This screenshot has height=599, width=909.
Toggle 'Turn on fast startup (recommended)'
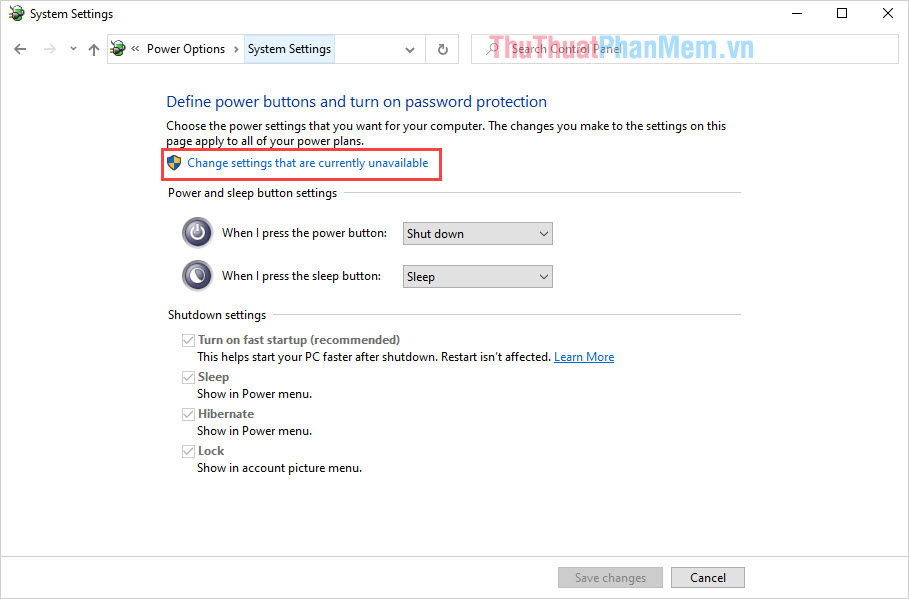188,339
